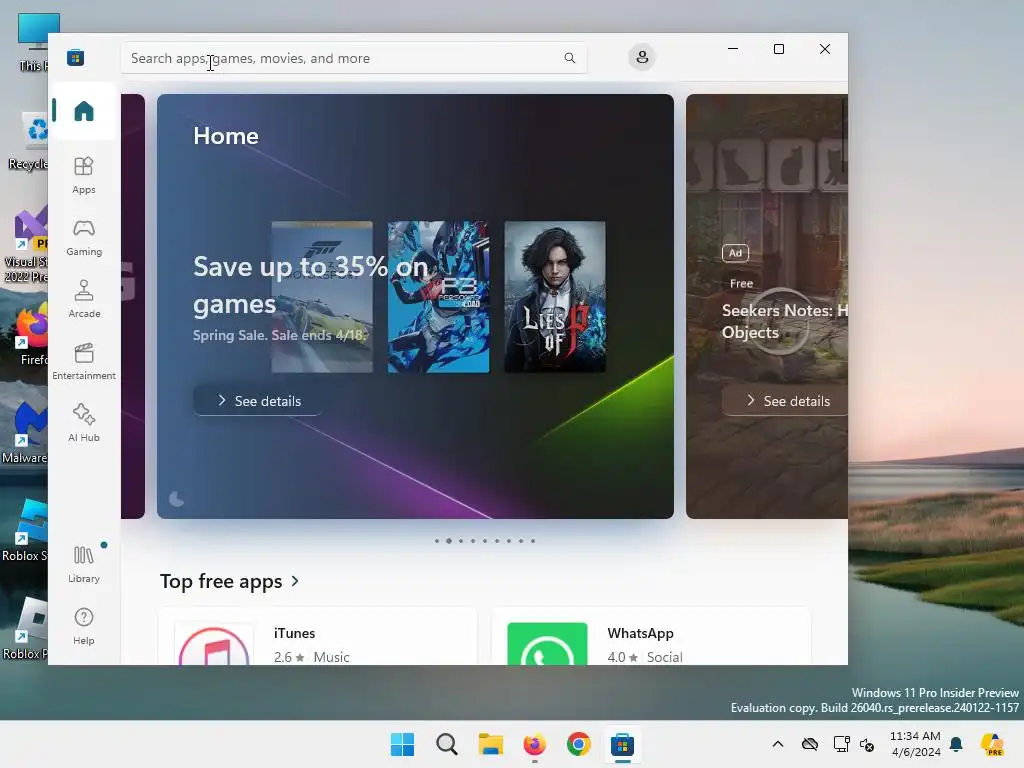Open taskbar Search
The image size is (1024, 768).
(447, 744)
